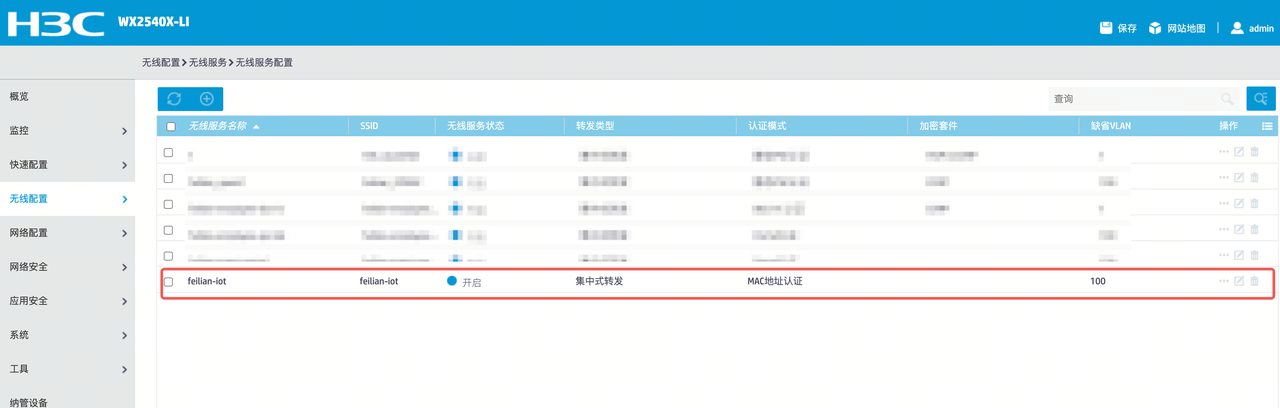Click the refresh list button
Viewport: 1280px width, 408px height.
(x=174, y=99)
